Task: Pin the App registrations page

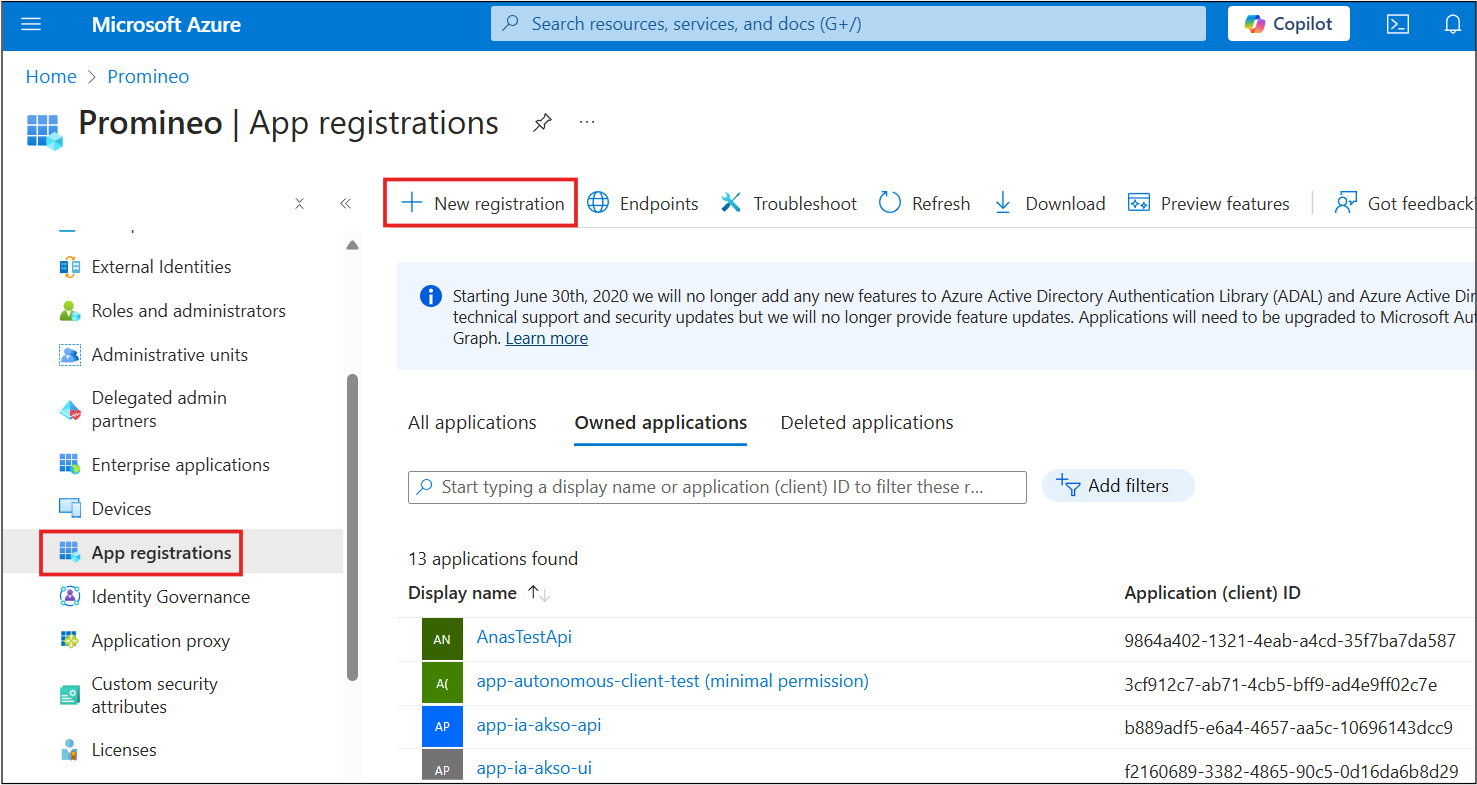Action: tap(542, 123)
